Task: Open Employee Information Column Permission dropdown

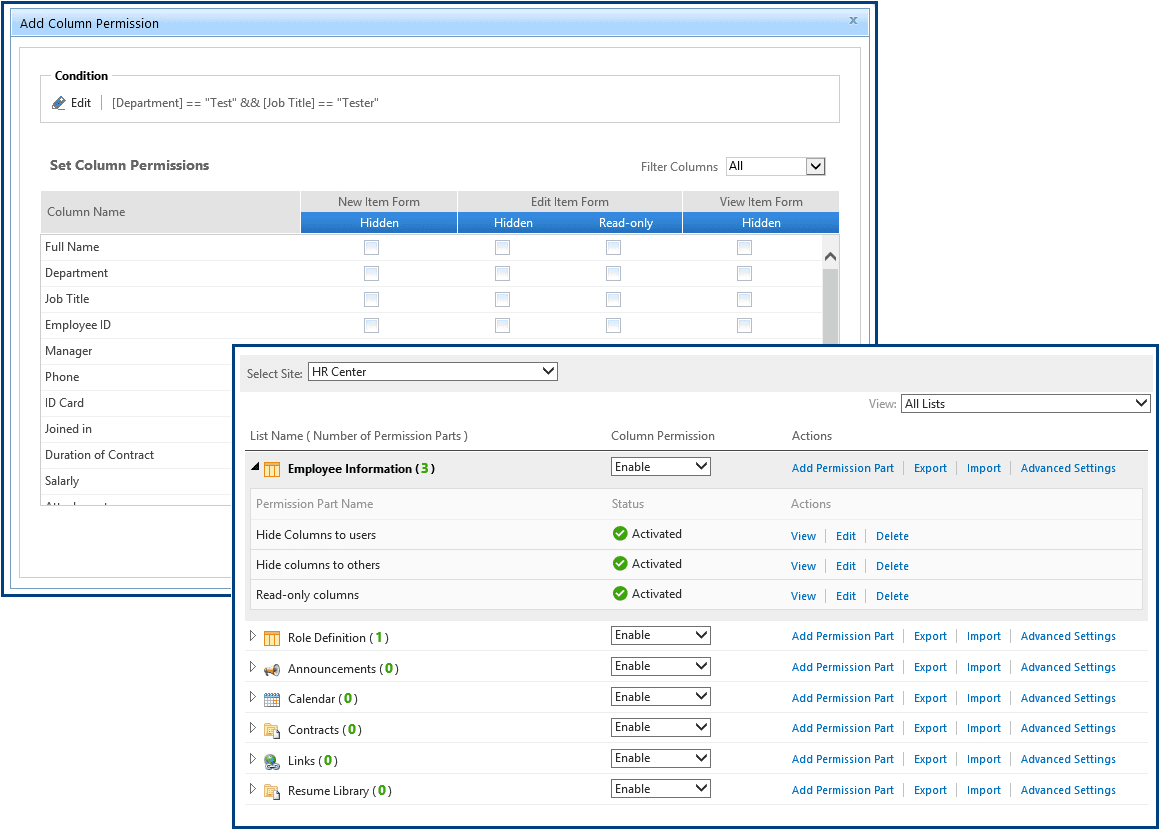Action: (x=660, y=467)
